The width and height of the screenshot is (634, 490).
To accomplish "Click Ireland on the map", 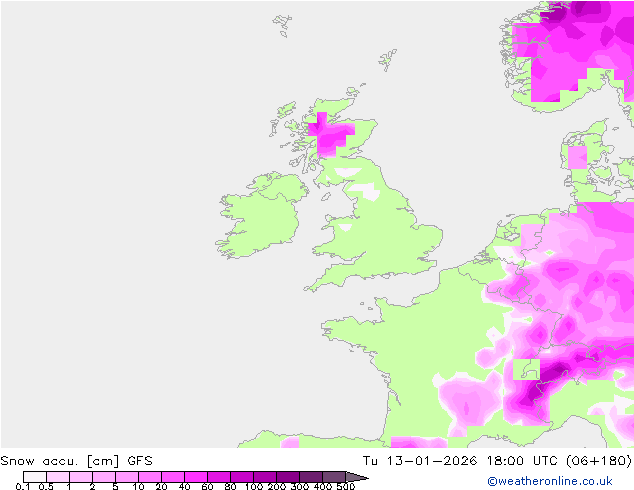I will (262, 214).
